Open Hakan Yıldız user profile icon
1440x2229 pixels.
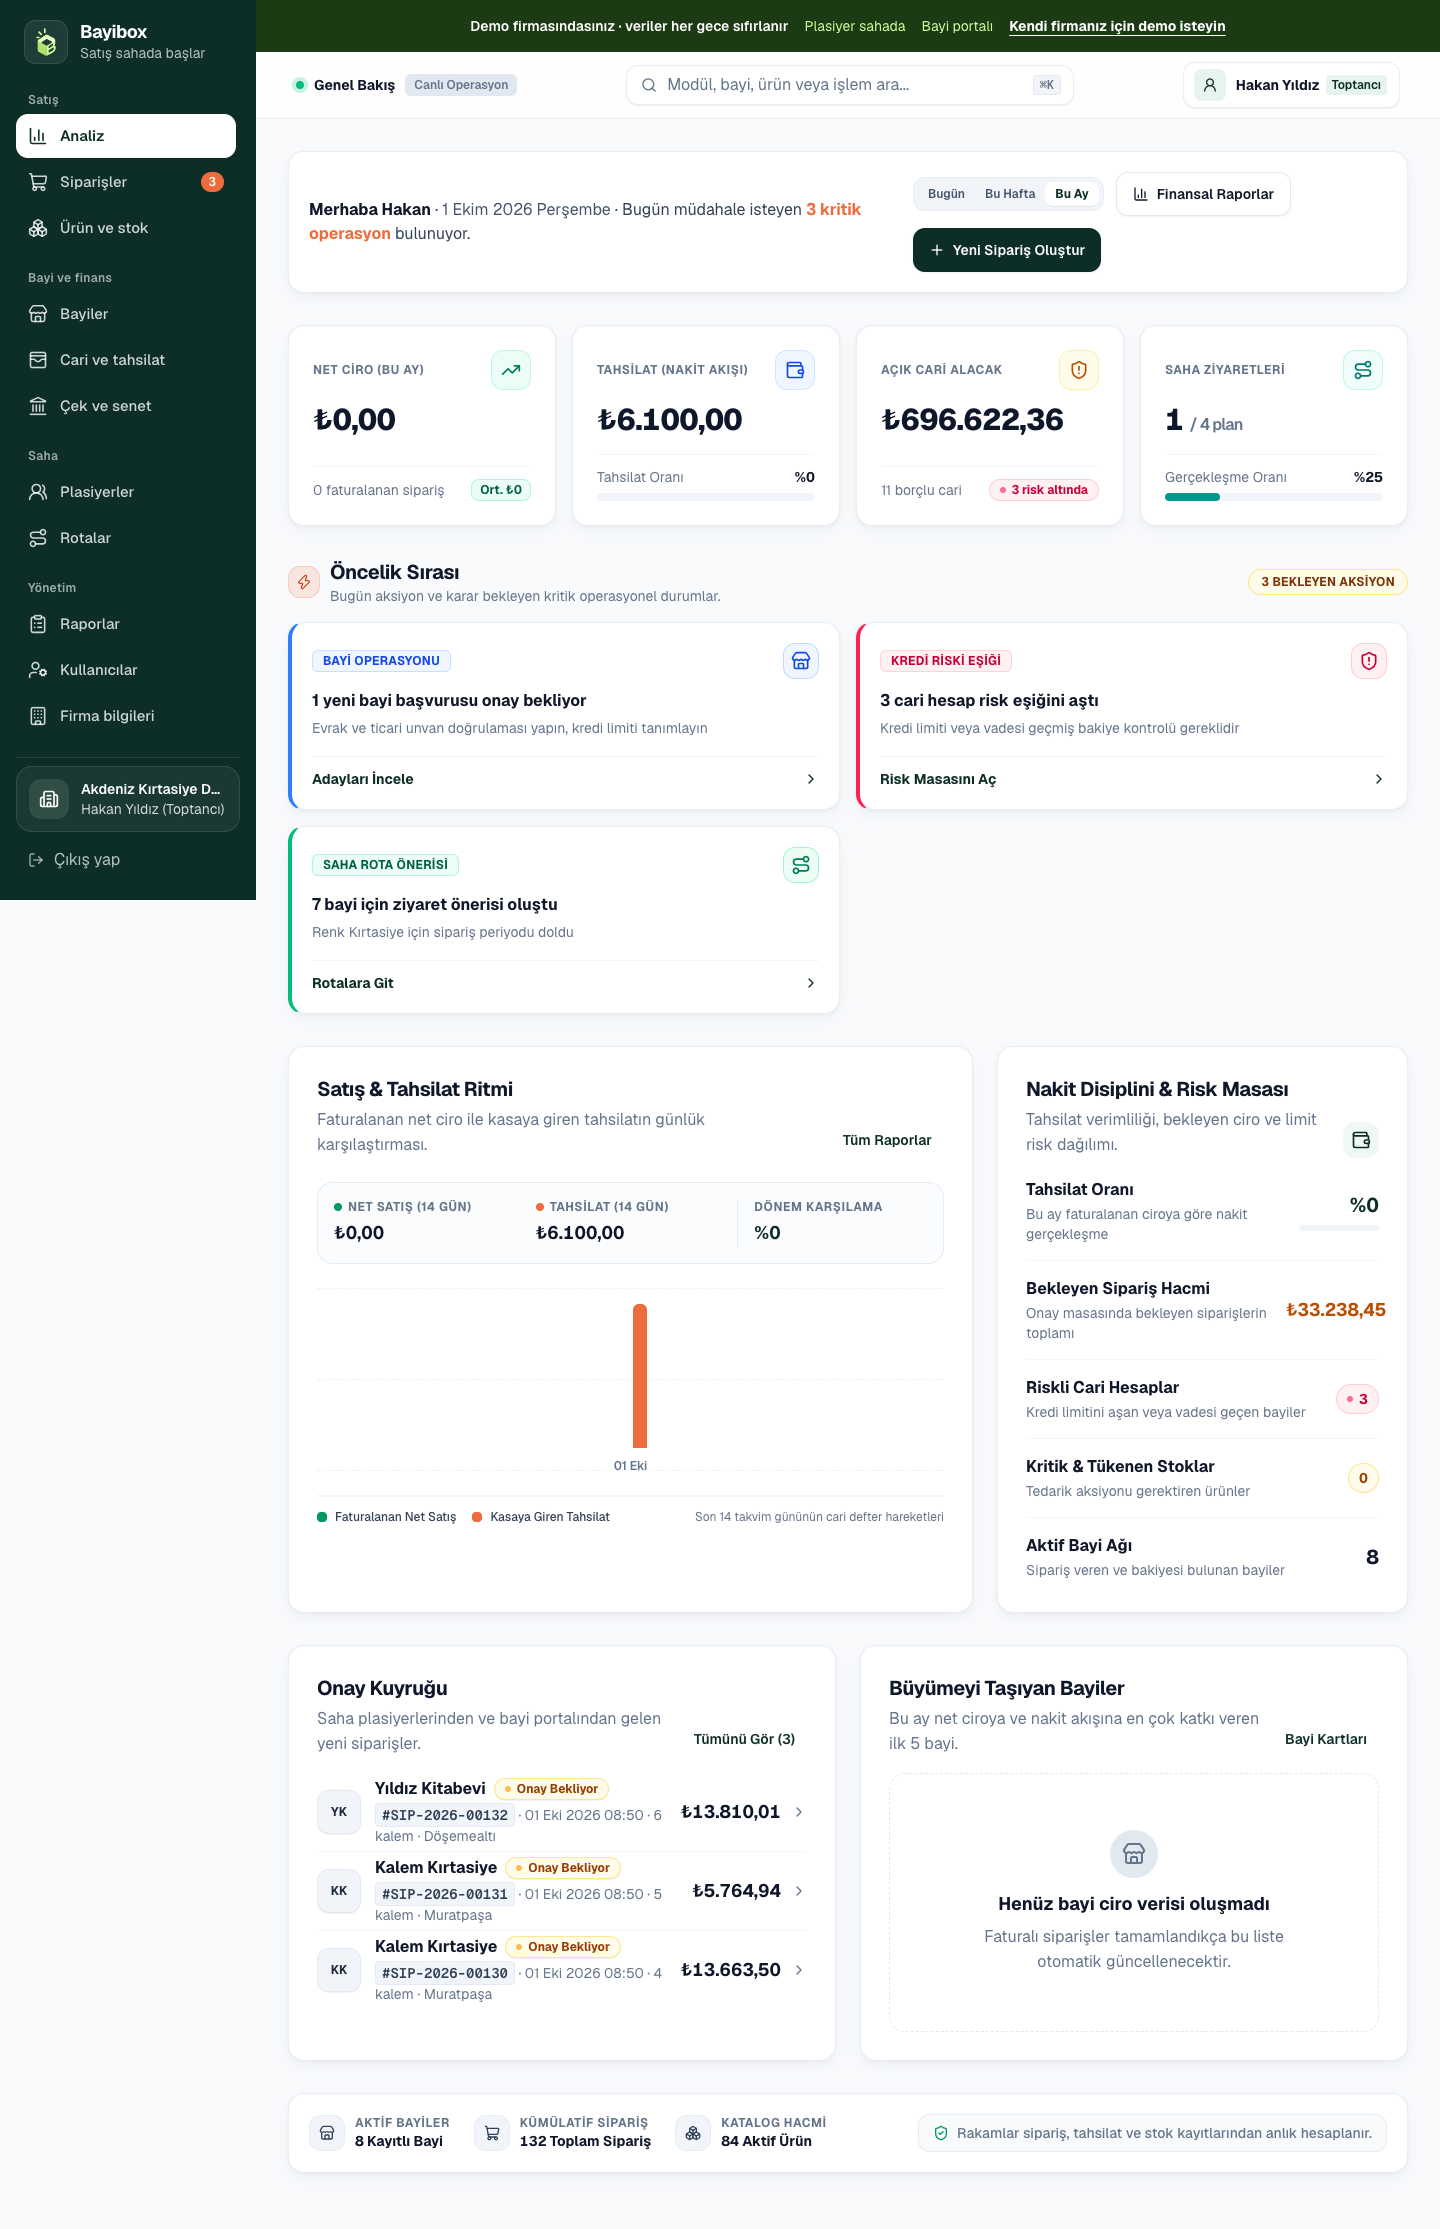[1210, 85]
